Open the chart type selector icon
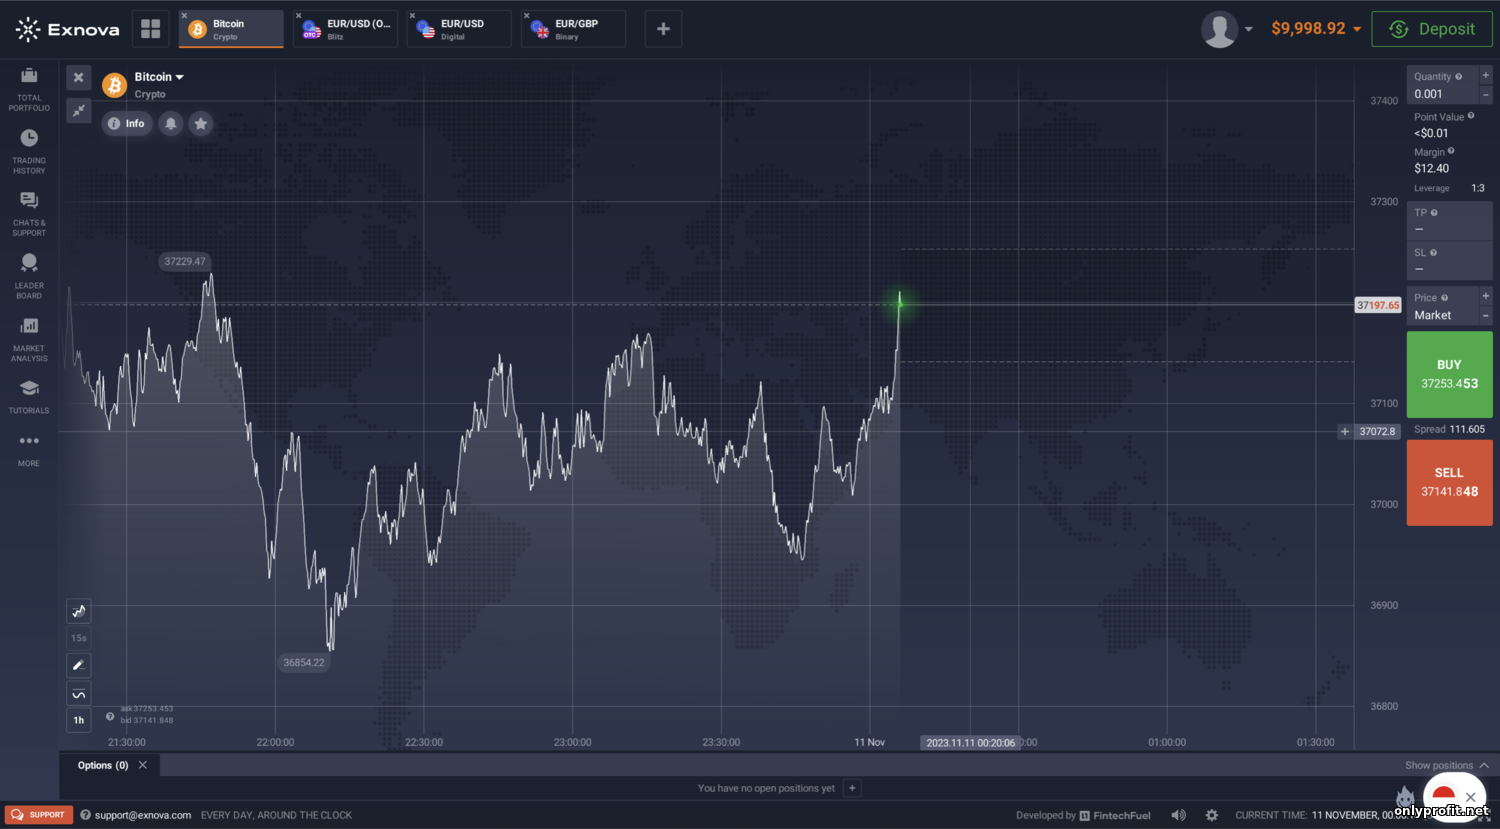The image size is (1500, 829). (79, 611)
